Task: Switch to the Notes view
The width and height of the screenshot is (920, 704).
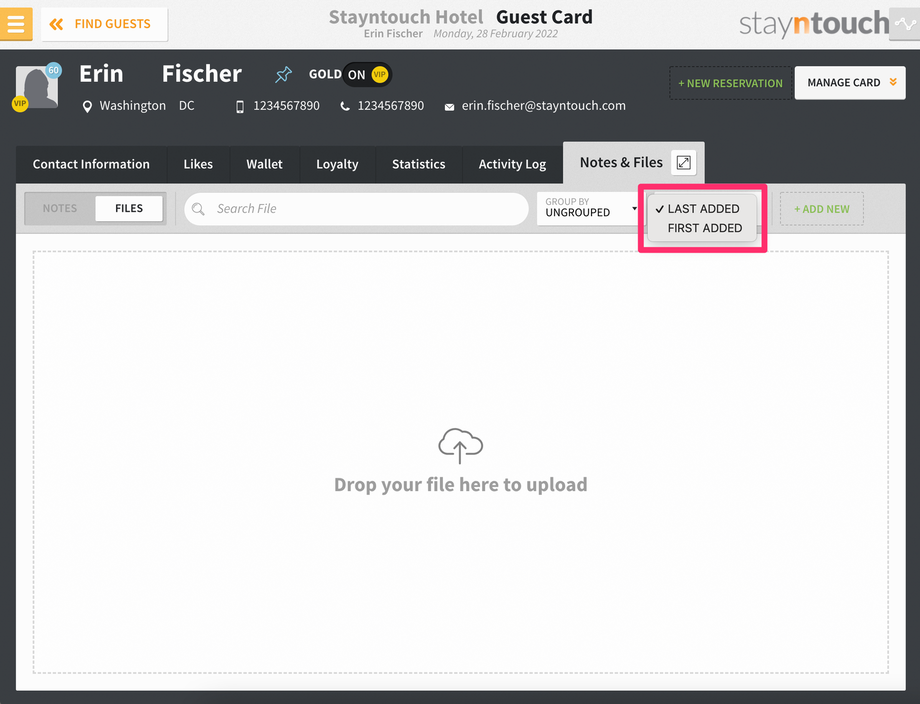Action: tap(60, 208)
